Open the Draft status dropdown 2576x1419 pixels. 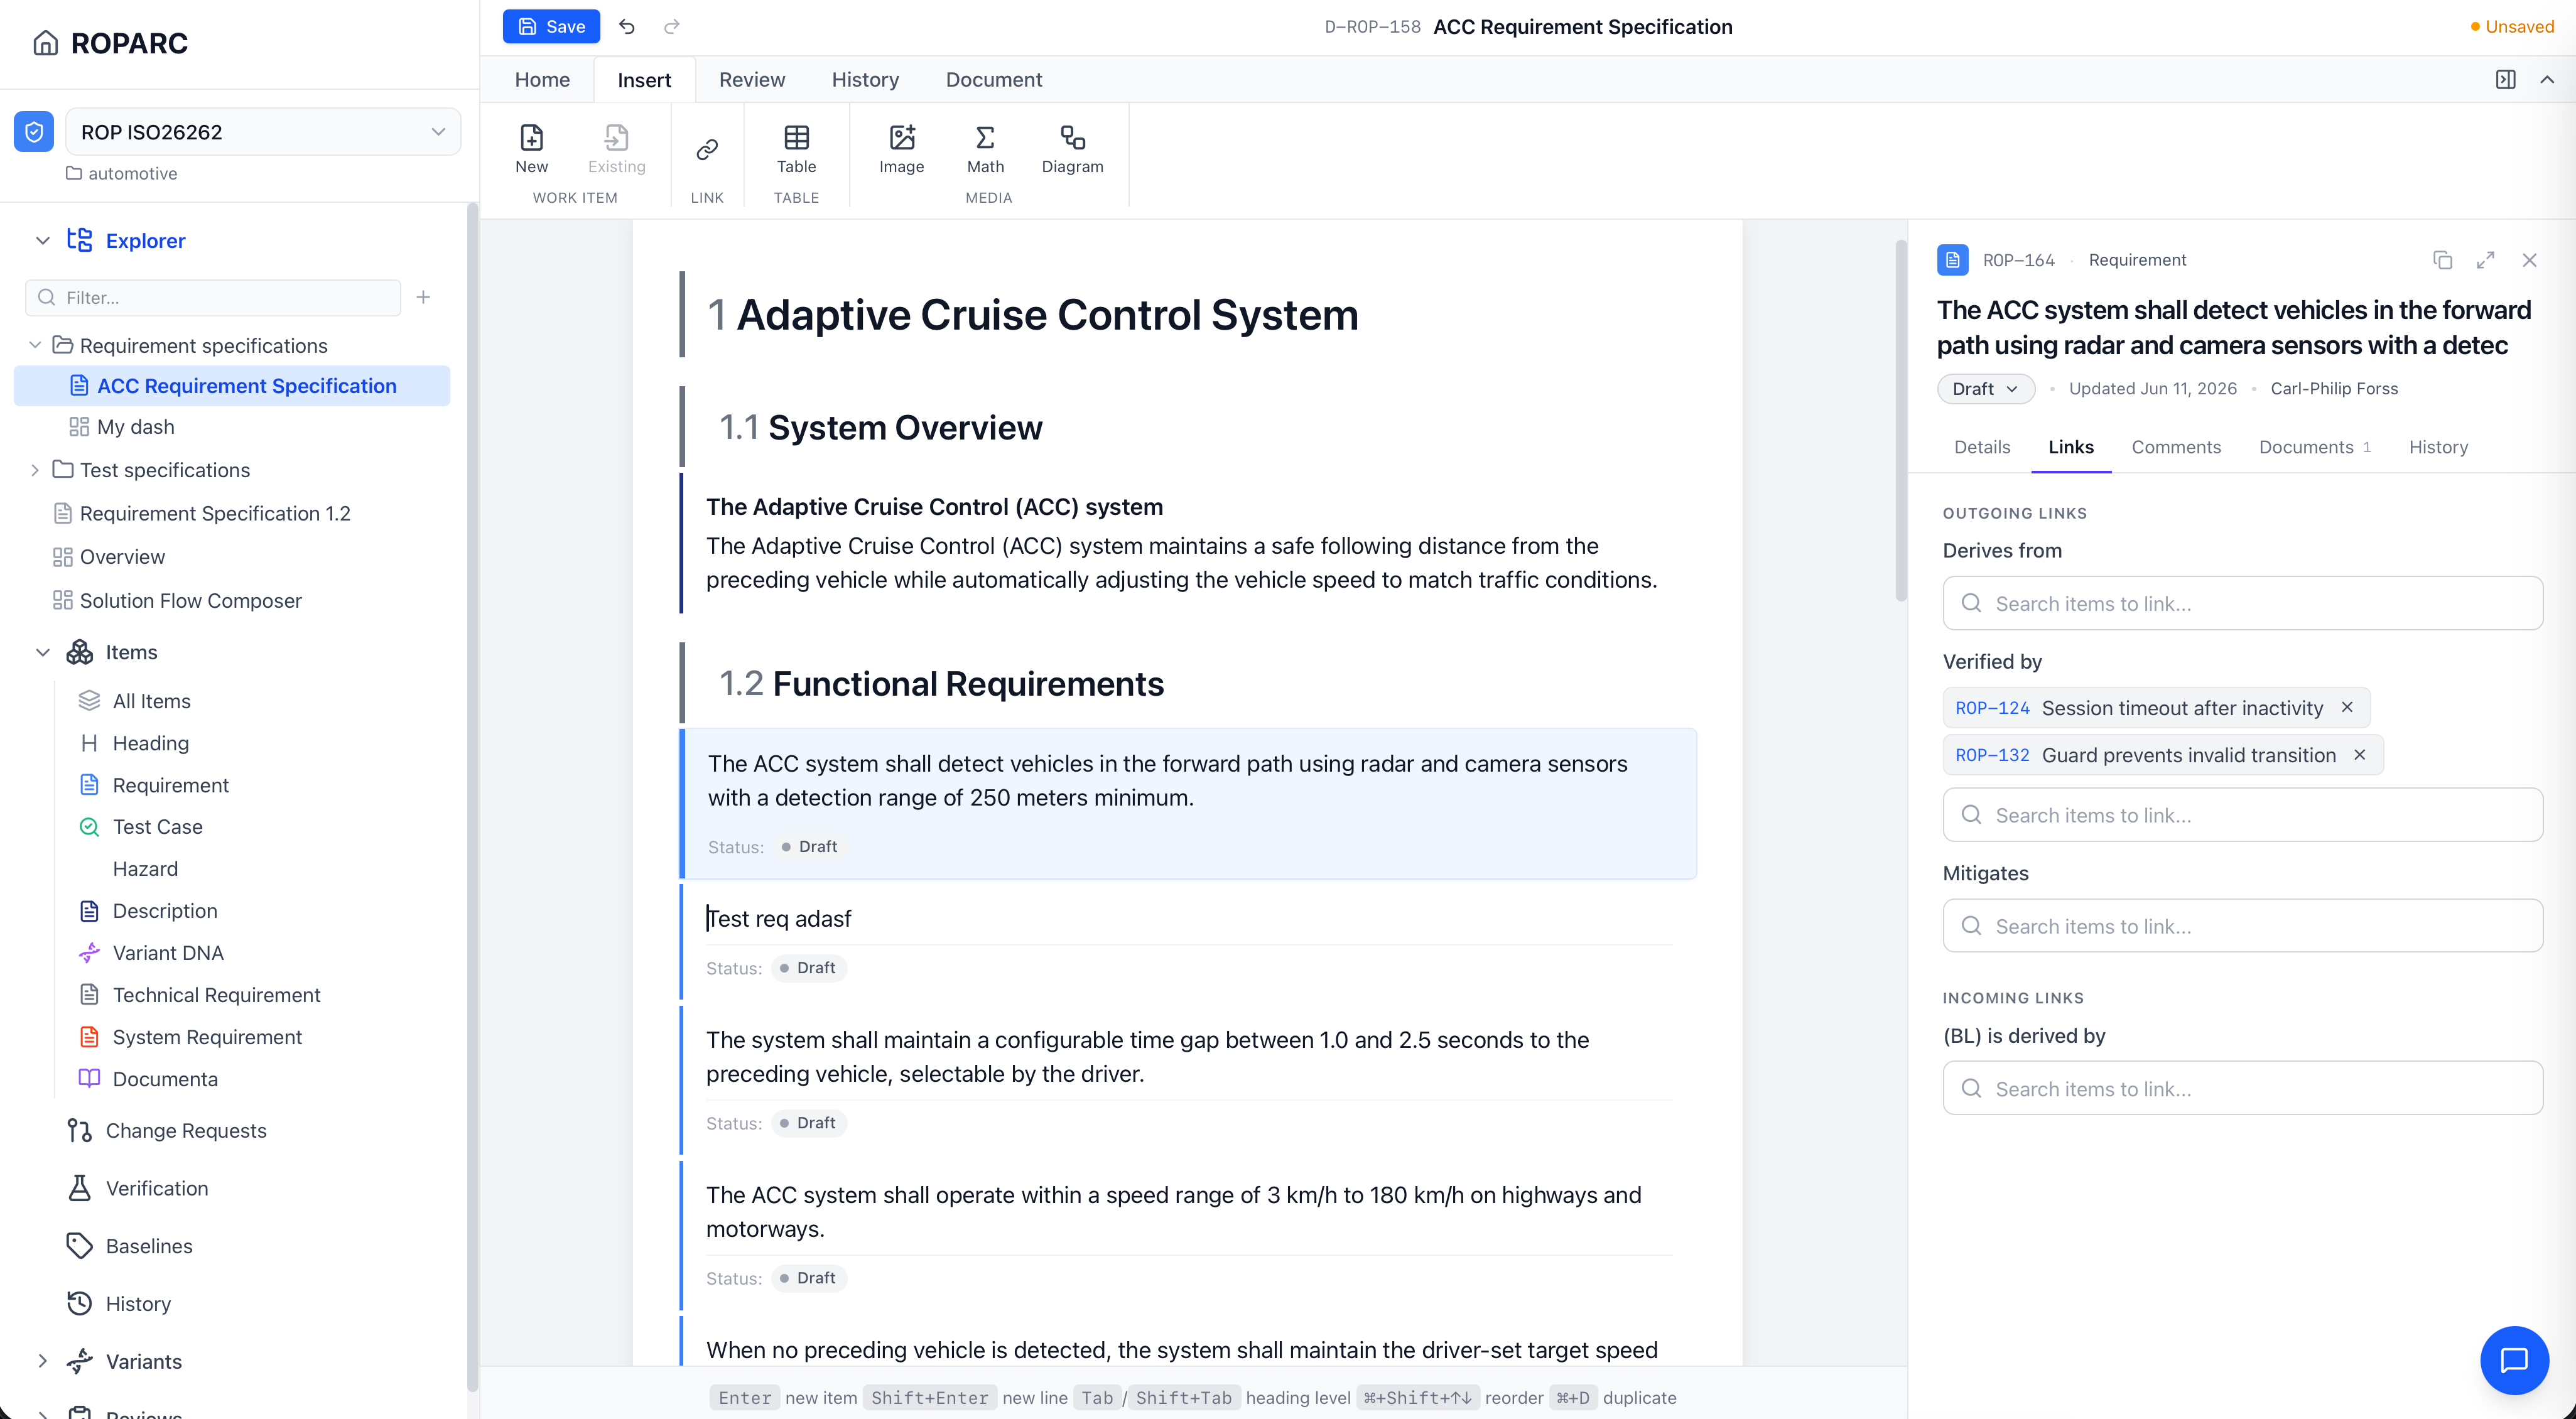[x=1985, y=389]
